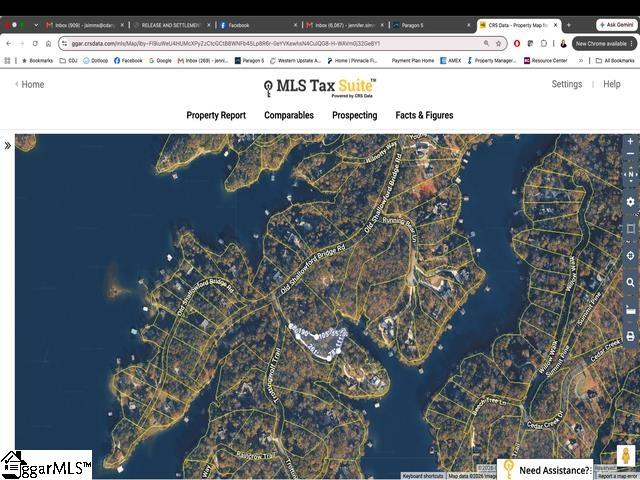This screenshot has height=480, width=640.
Task: Close the CRS Data Property Map tab
Action: click(x=556, y=25)
